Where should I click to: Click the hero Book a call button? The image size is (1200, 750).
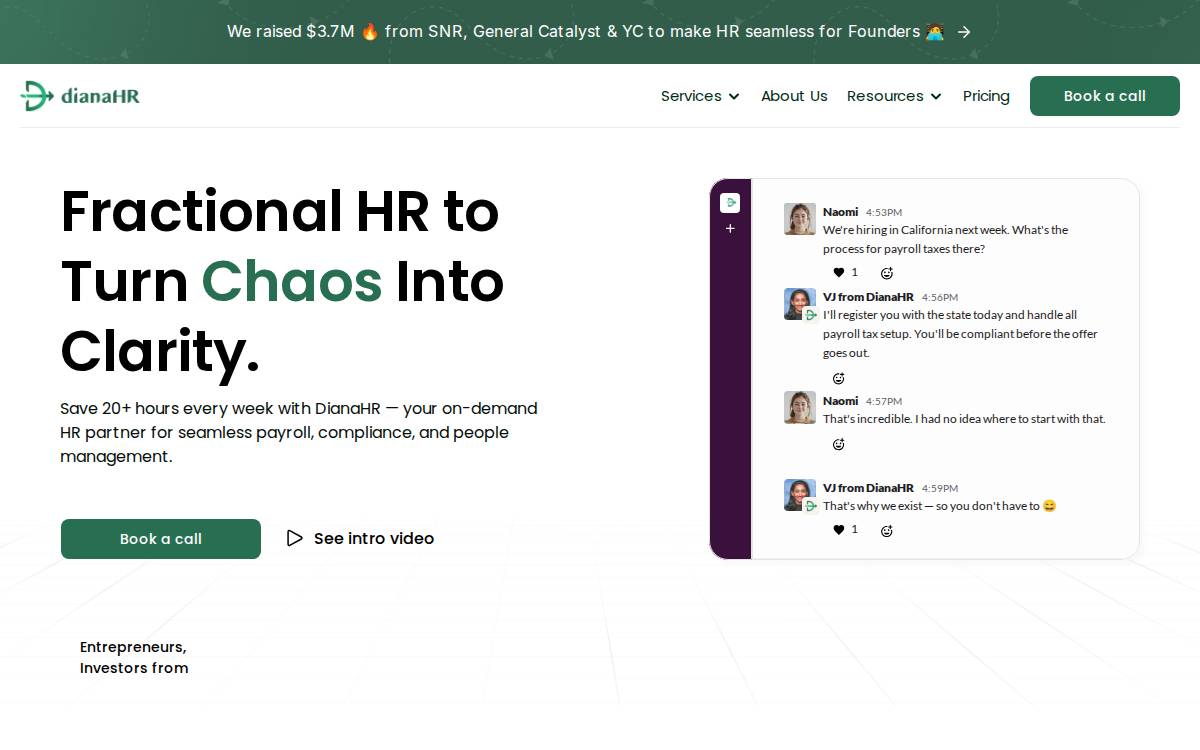[161, 539]
